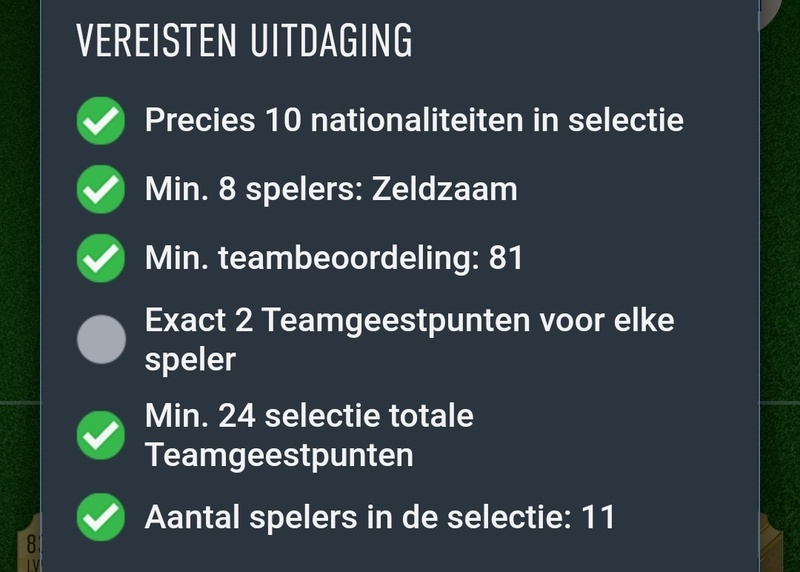Click the green checkmark for 'Aantal spelers in de selectie'

(101, 517)
